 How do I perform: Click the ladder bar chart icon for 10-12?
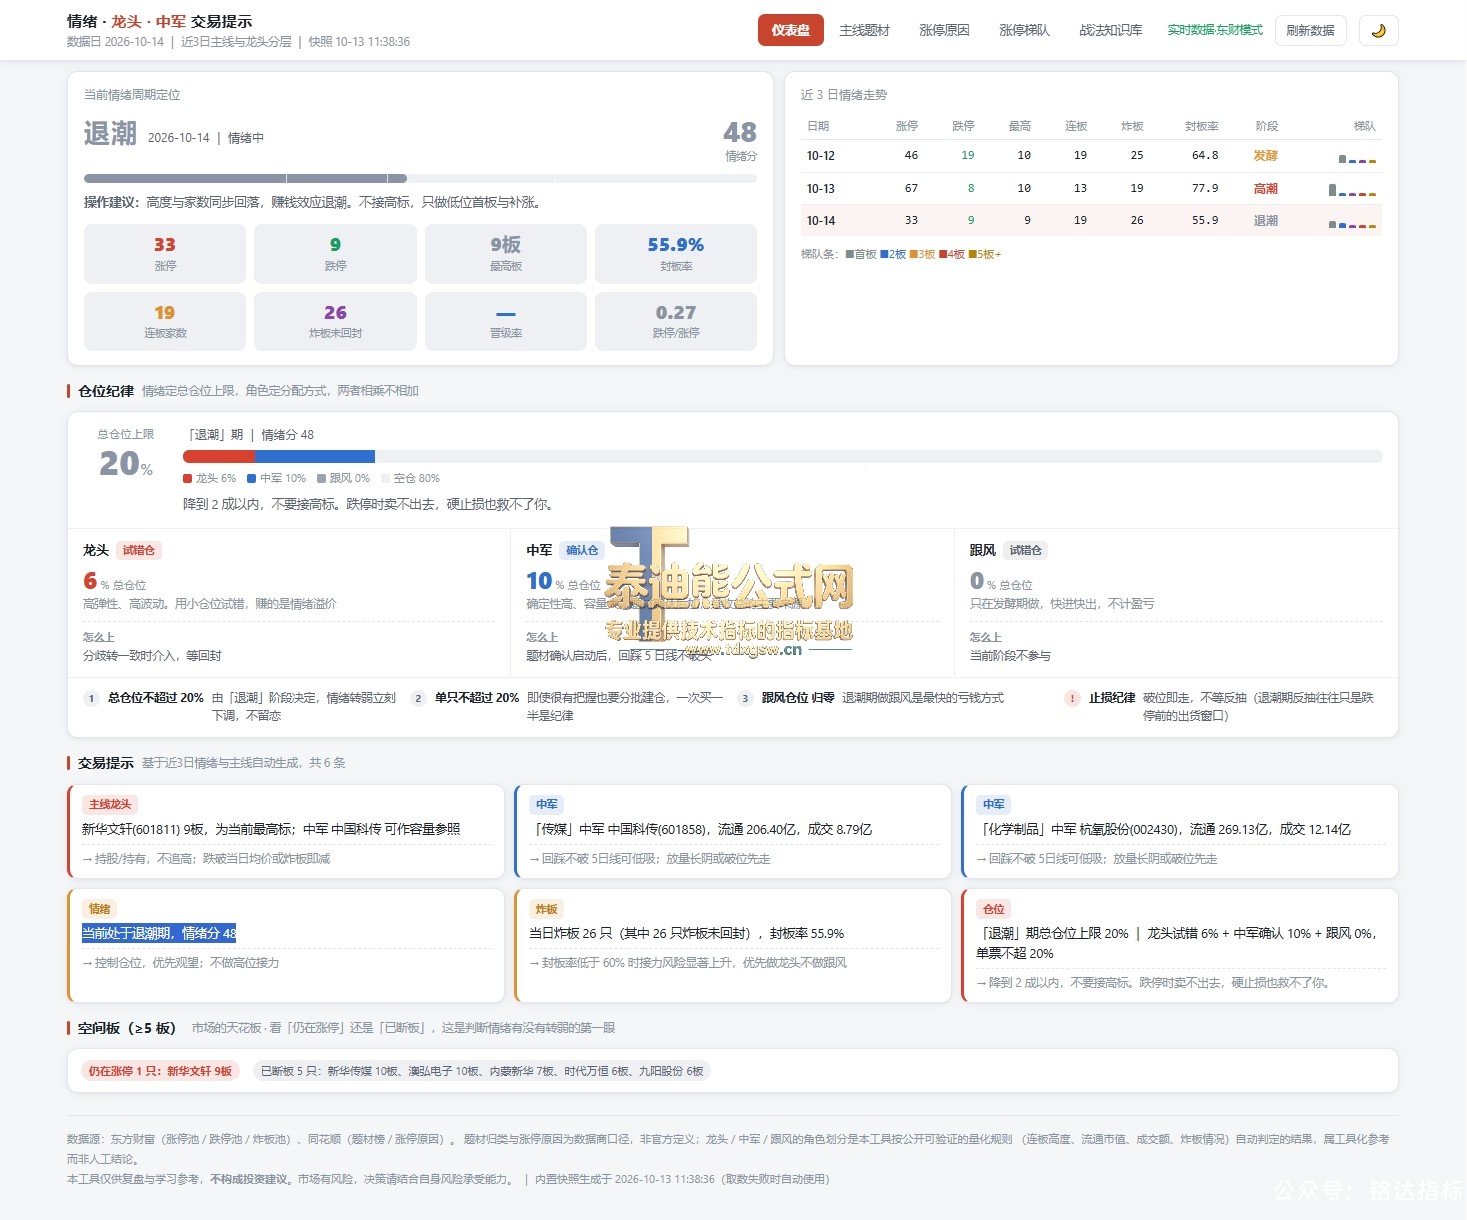[x=1357, y=157]
